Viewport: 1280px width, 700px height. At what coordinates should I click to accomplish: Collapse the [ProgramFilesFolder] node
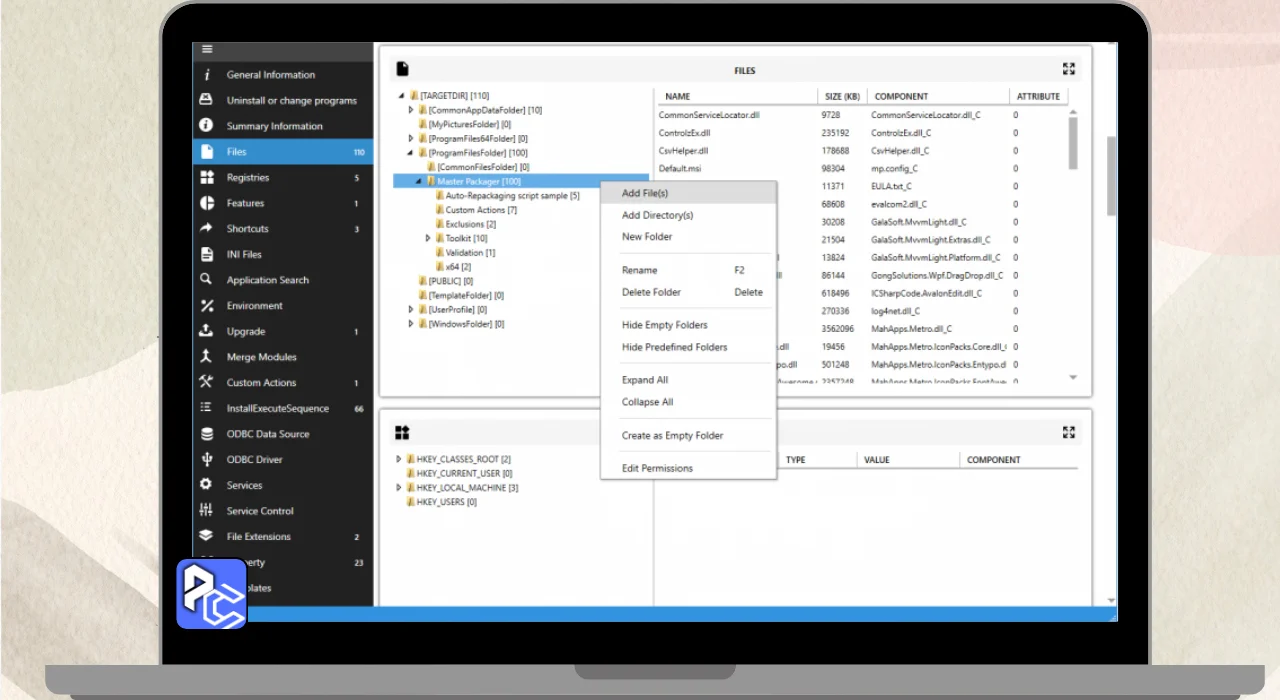click(410, 153)
